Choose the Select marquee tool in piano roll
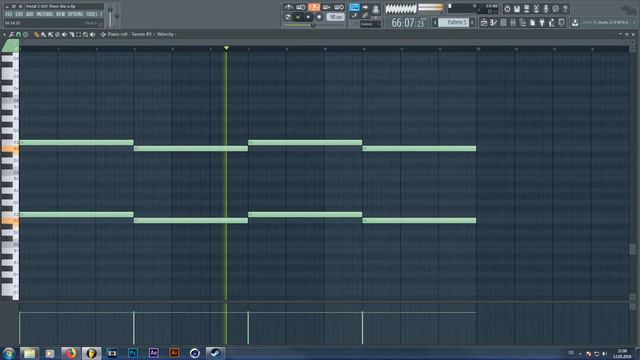This screenshot has height=360, width=640. tap(78, 35)
